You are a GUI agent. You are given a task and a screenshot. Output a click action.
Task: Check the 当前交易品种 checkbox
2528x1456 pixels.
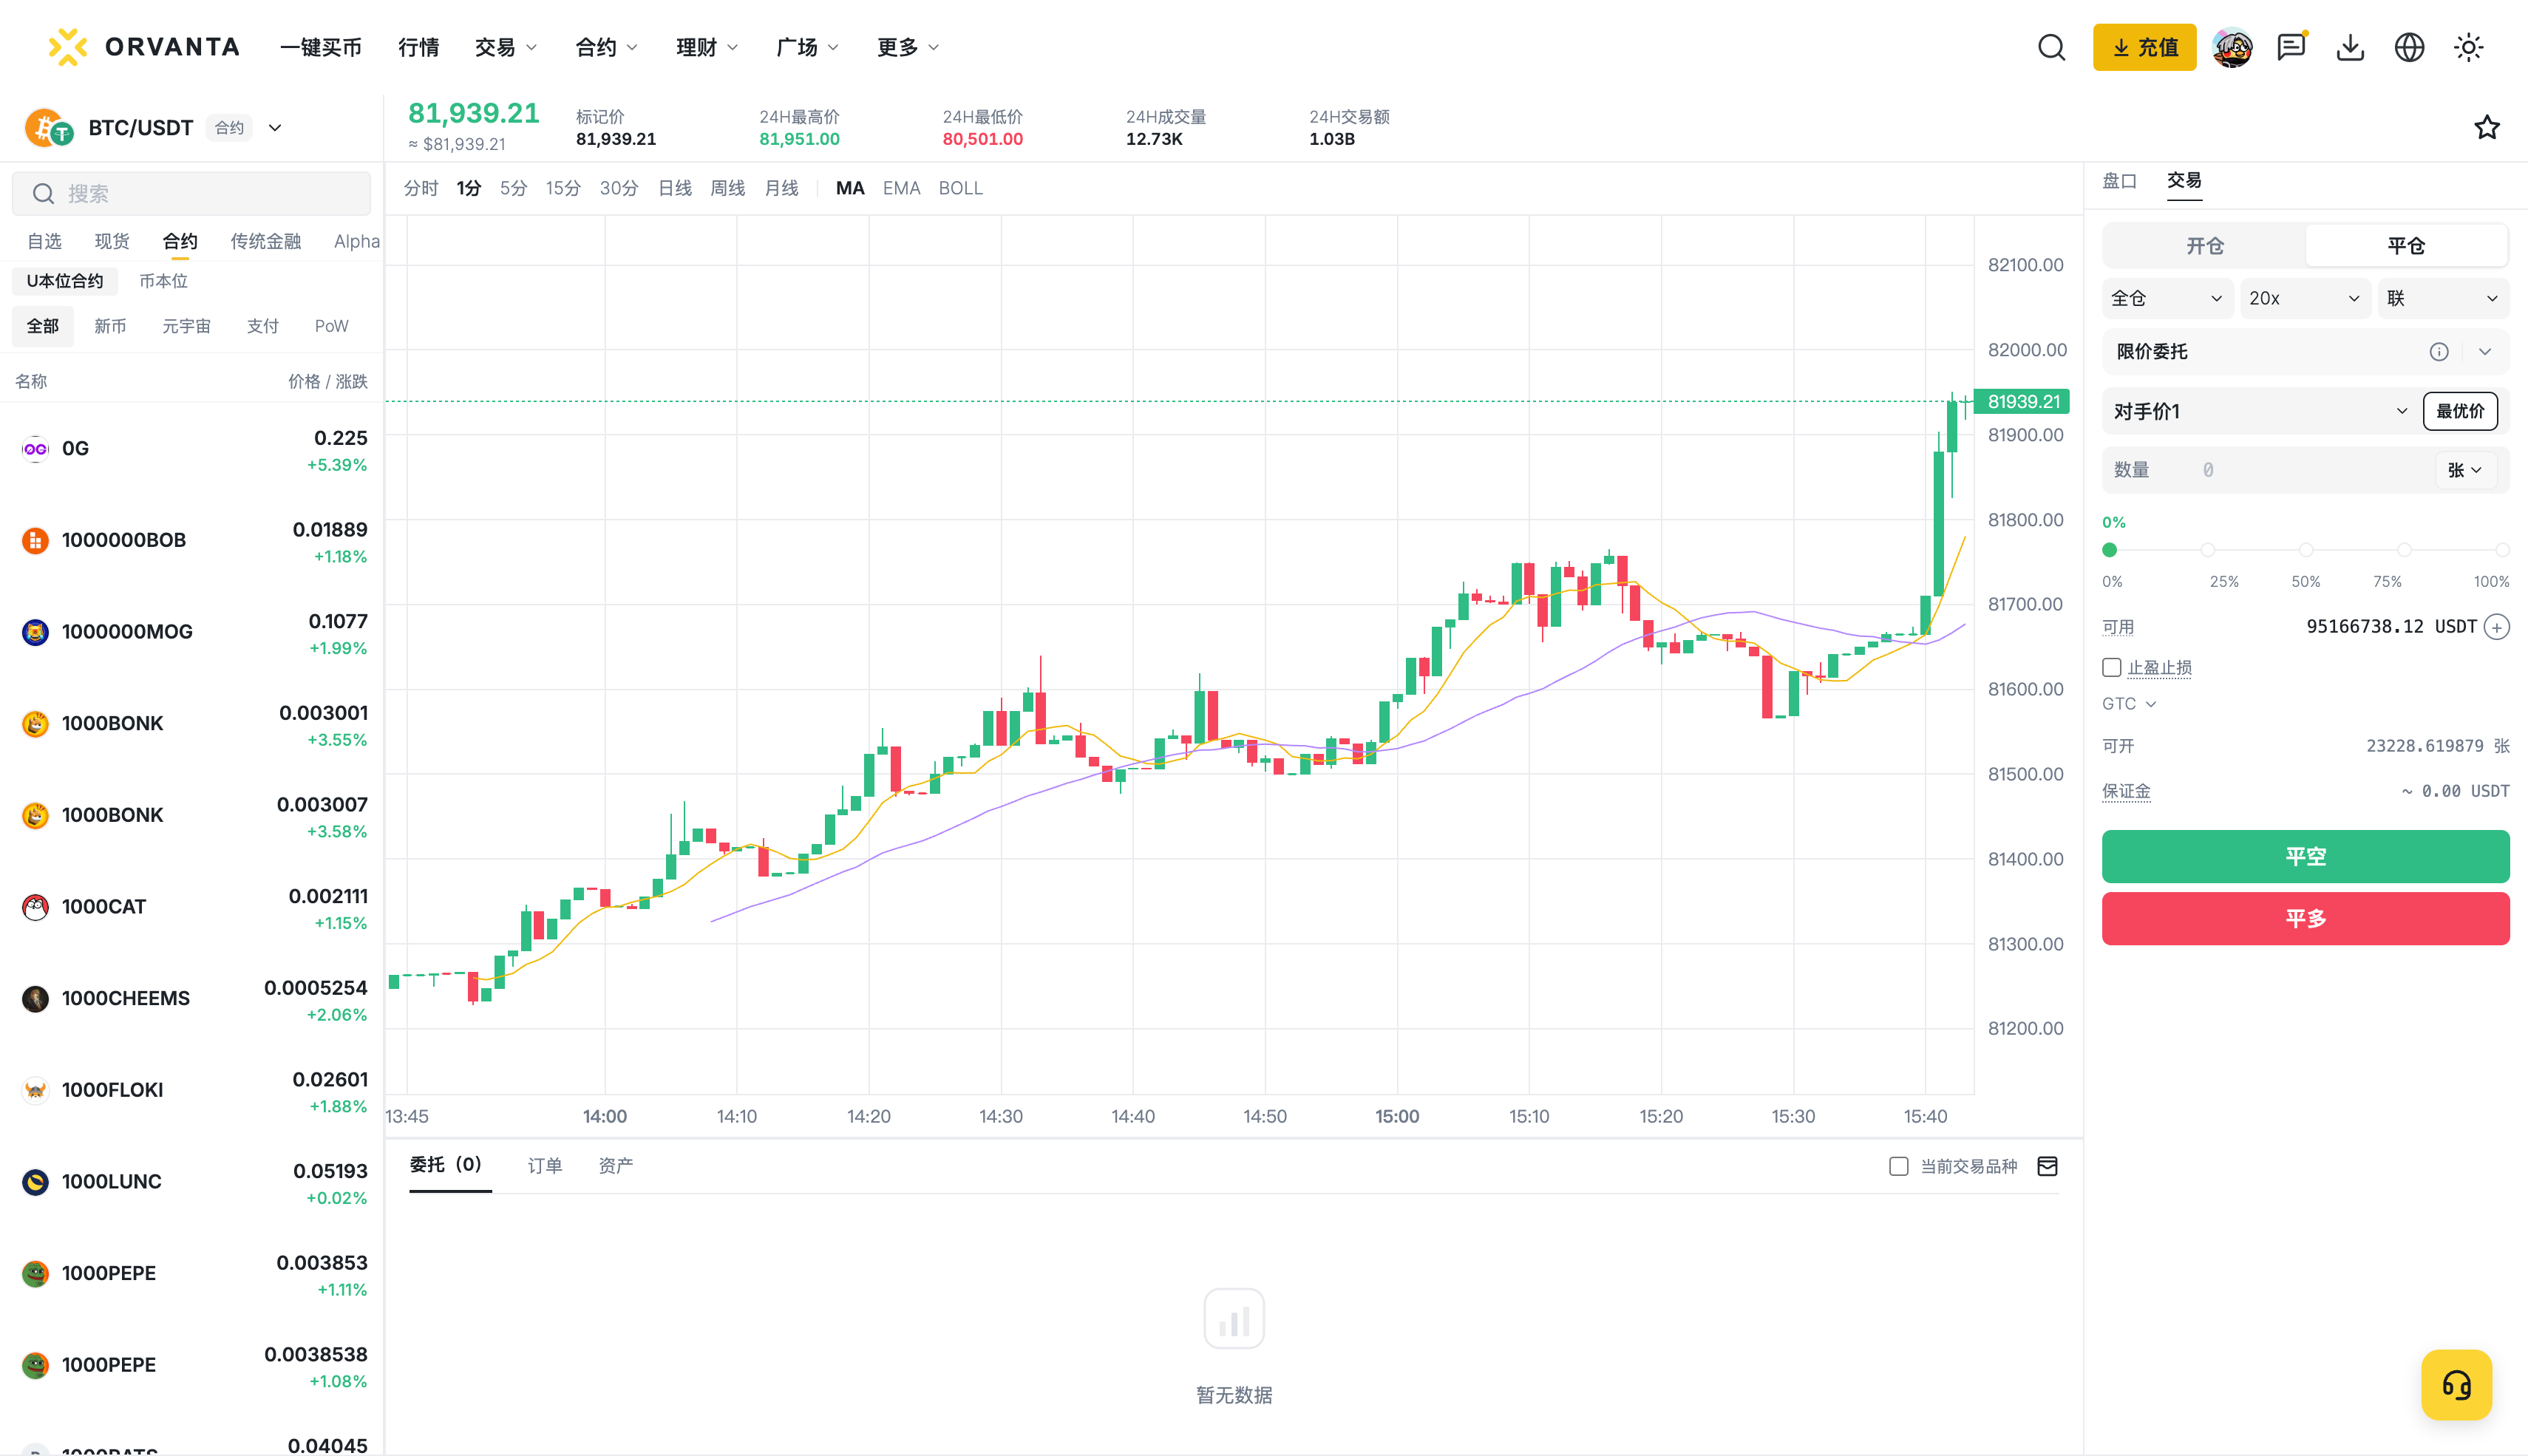(1898, 1166)
